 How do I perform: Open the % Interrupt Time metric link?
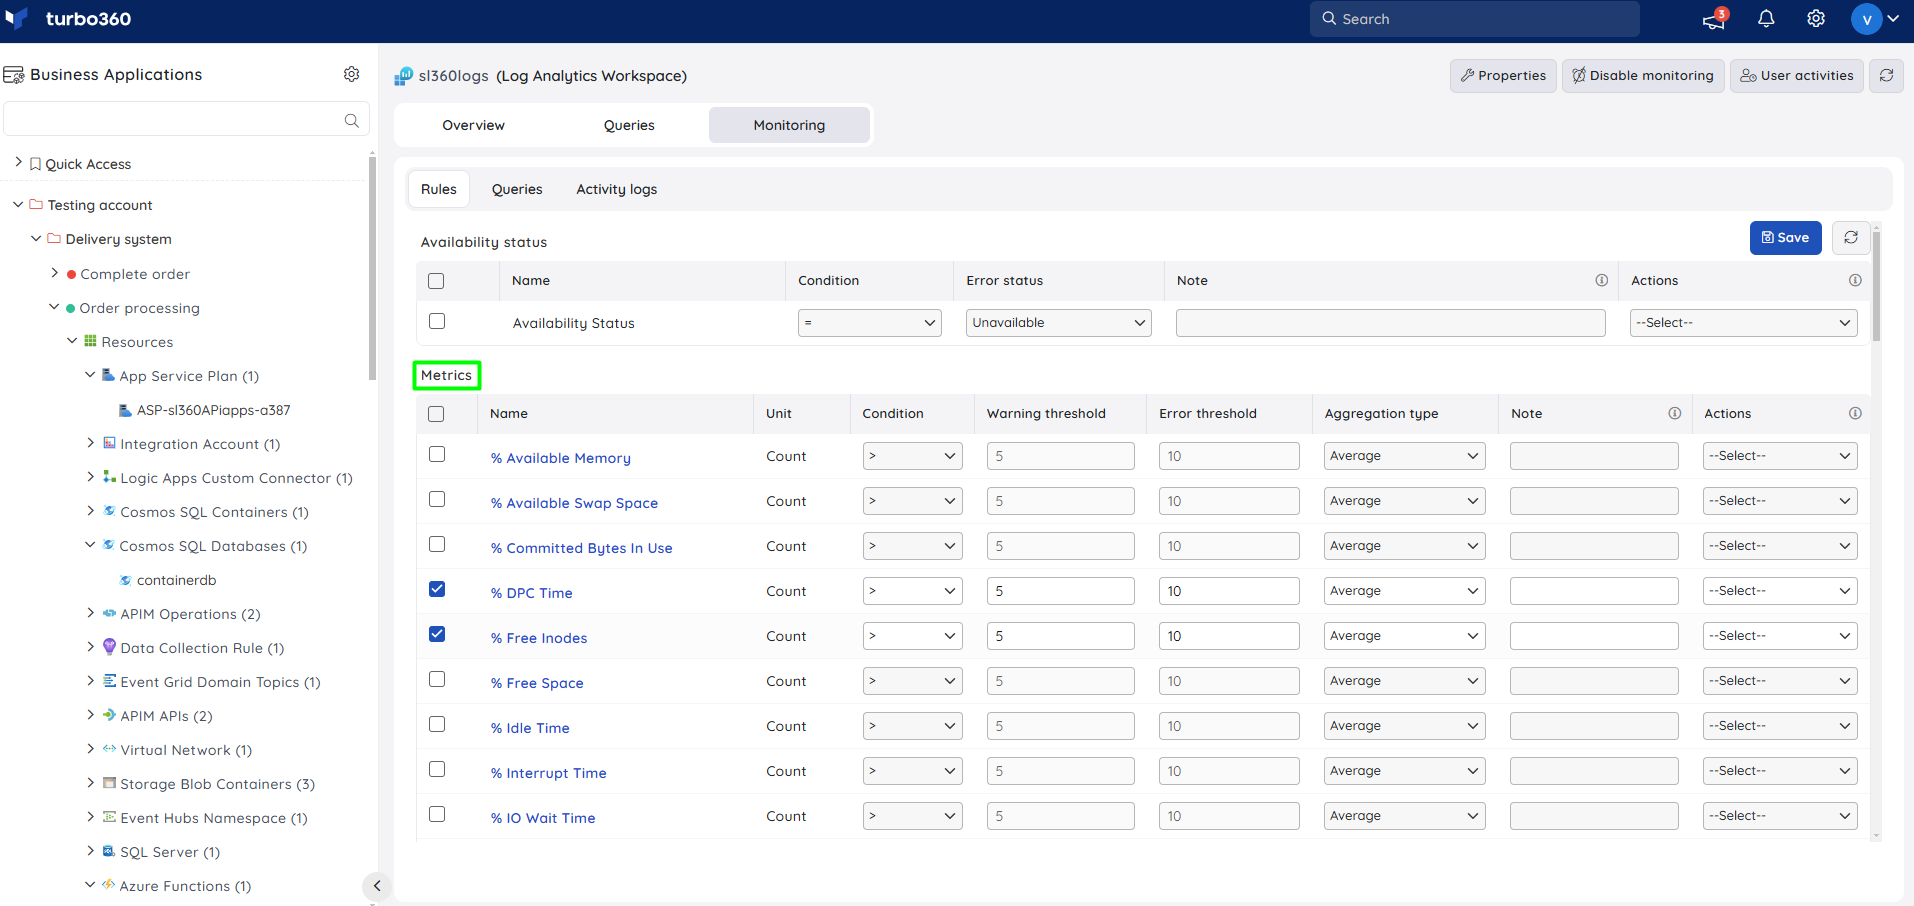pyautogui.click(x=548, y=773)
